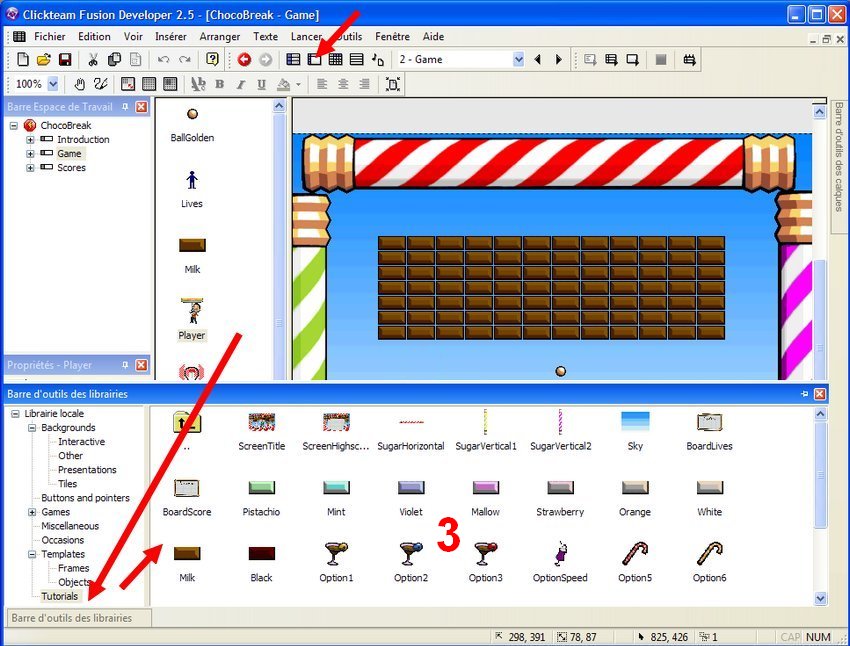Click the Underline U icon

pos(262,84)
